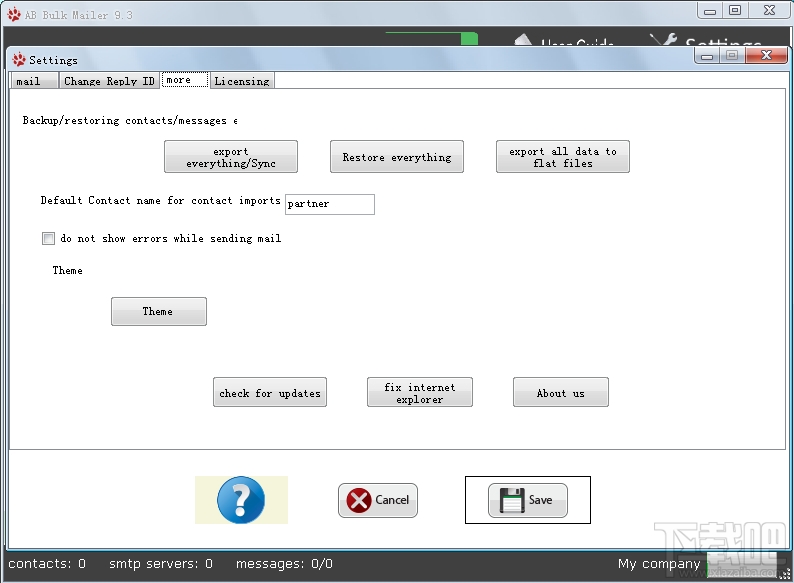Click the Settings dialog paw logo icon

pyautogui.click(x=19, y=60)
